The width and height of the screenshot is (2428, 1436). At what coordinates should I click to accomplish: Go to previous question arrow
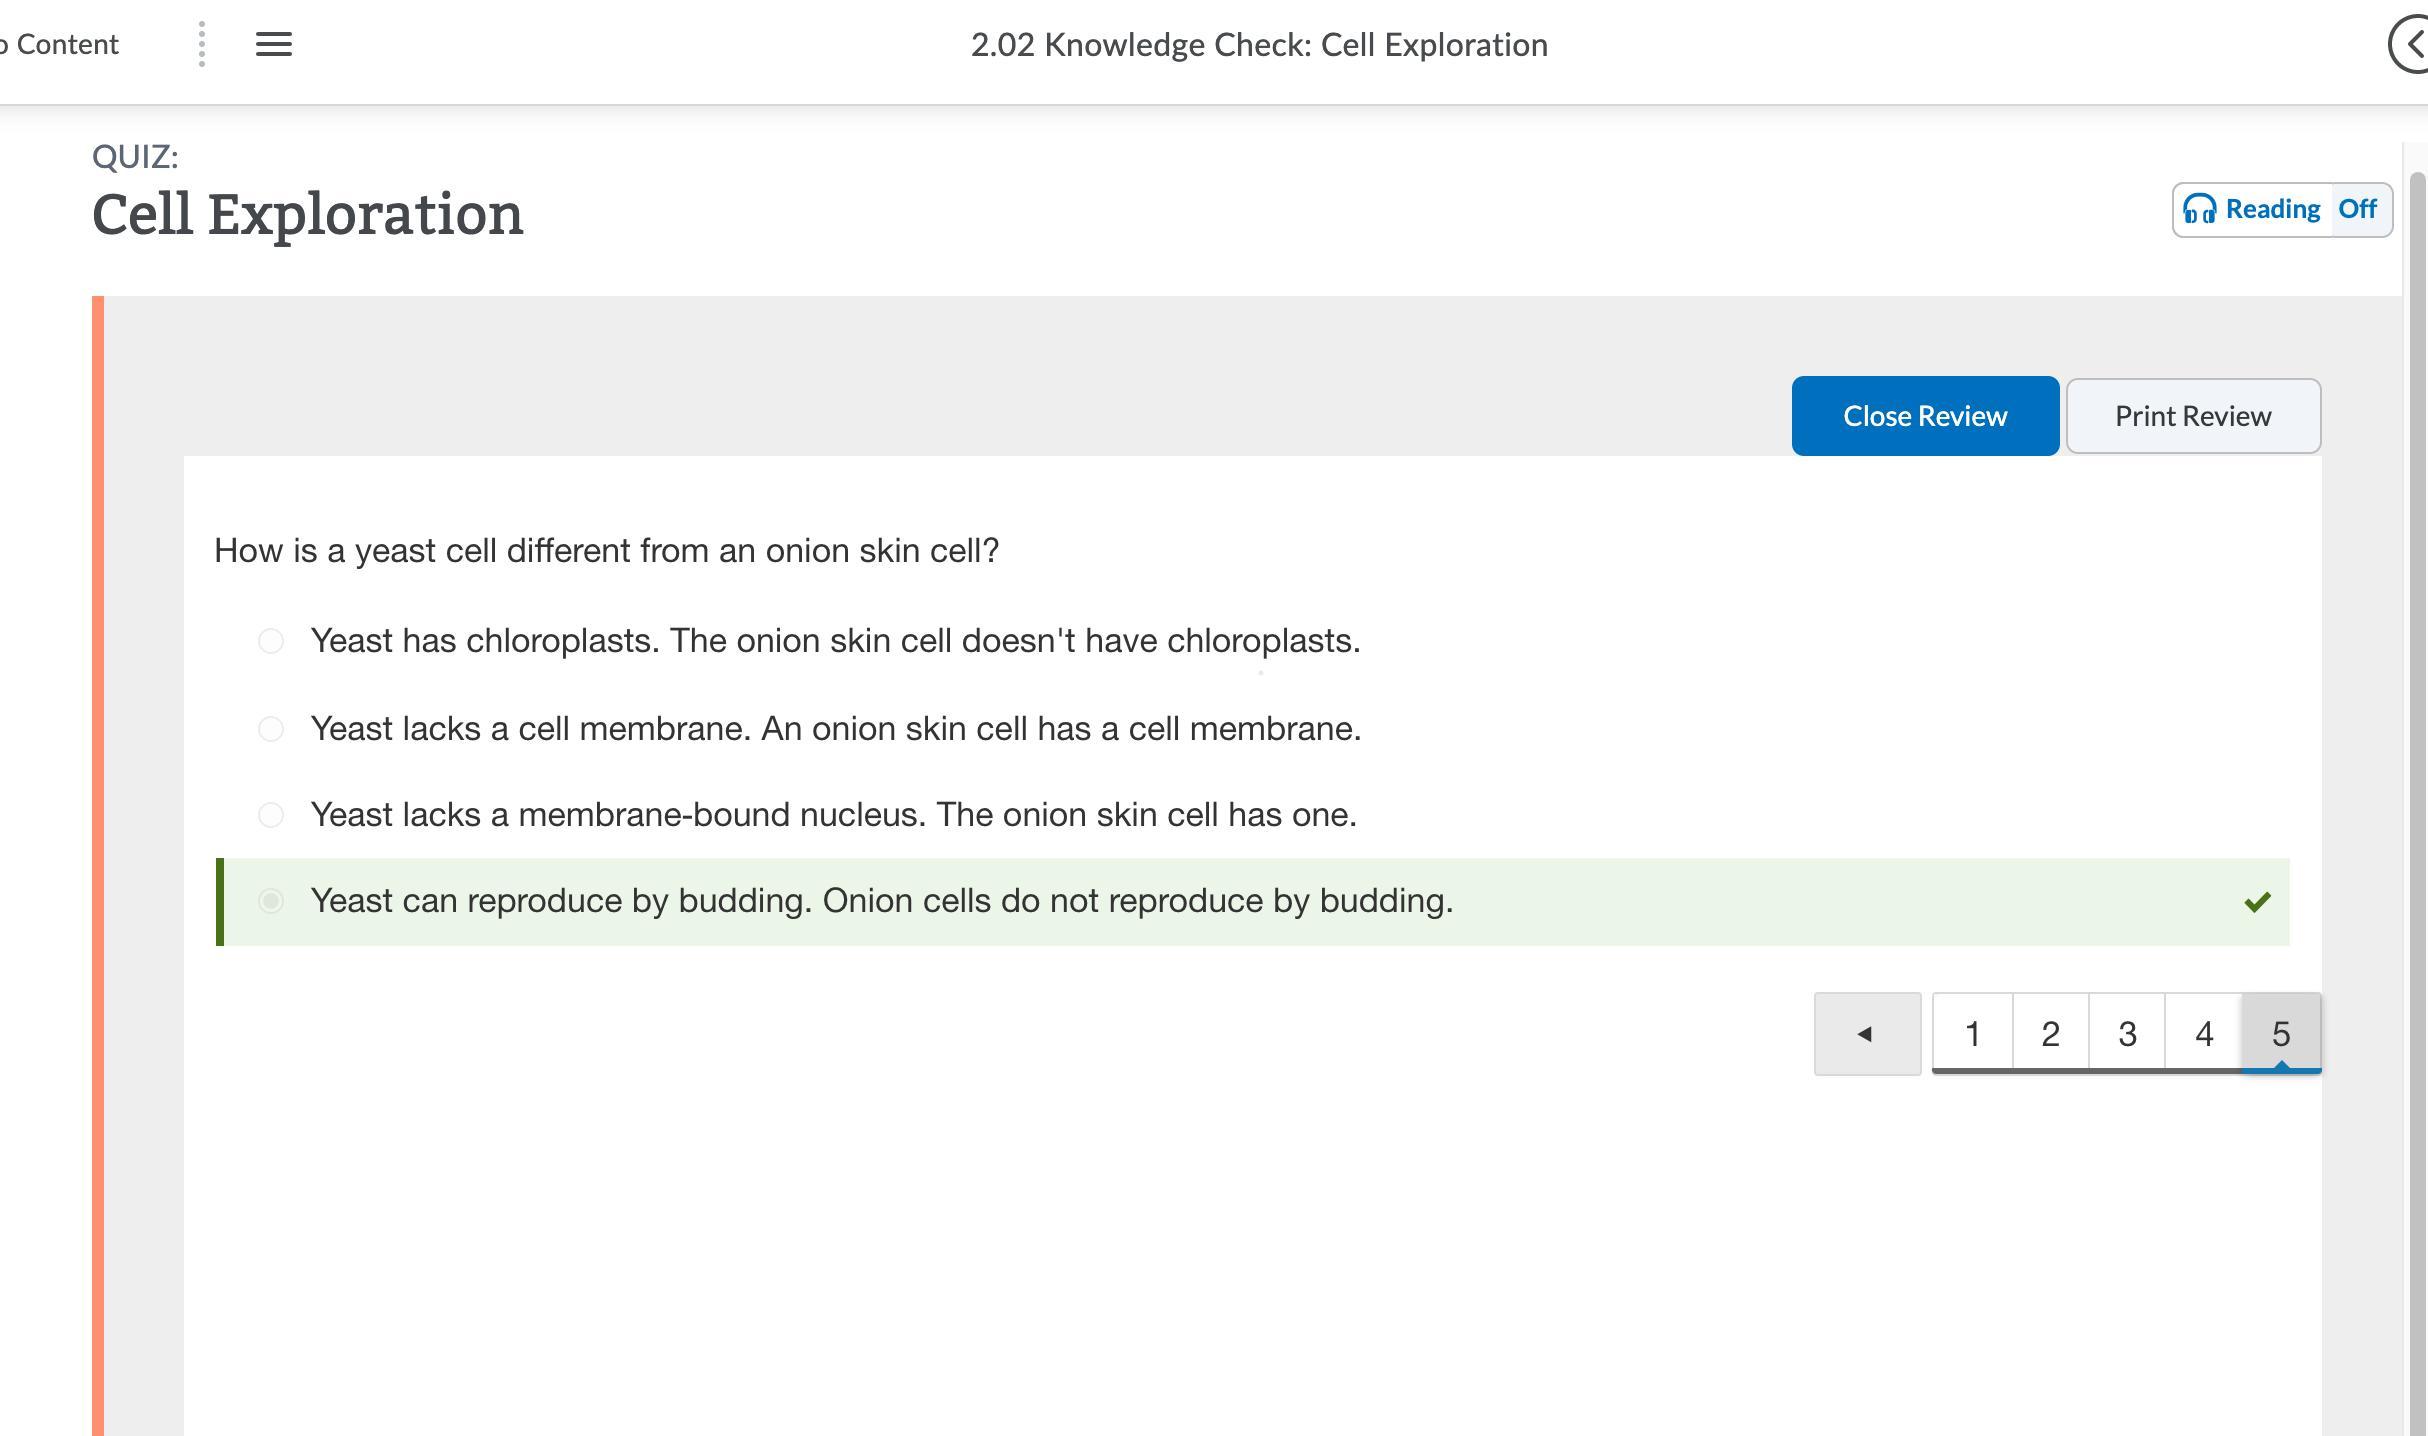coord(1866,1033)
